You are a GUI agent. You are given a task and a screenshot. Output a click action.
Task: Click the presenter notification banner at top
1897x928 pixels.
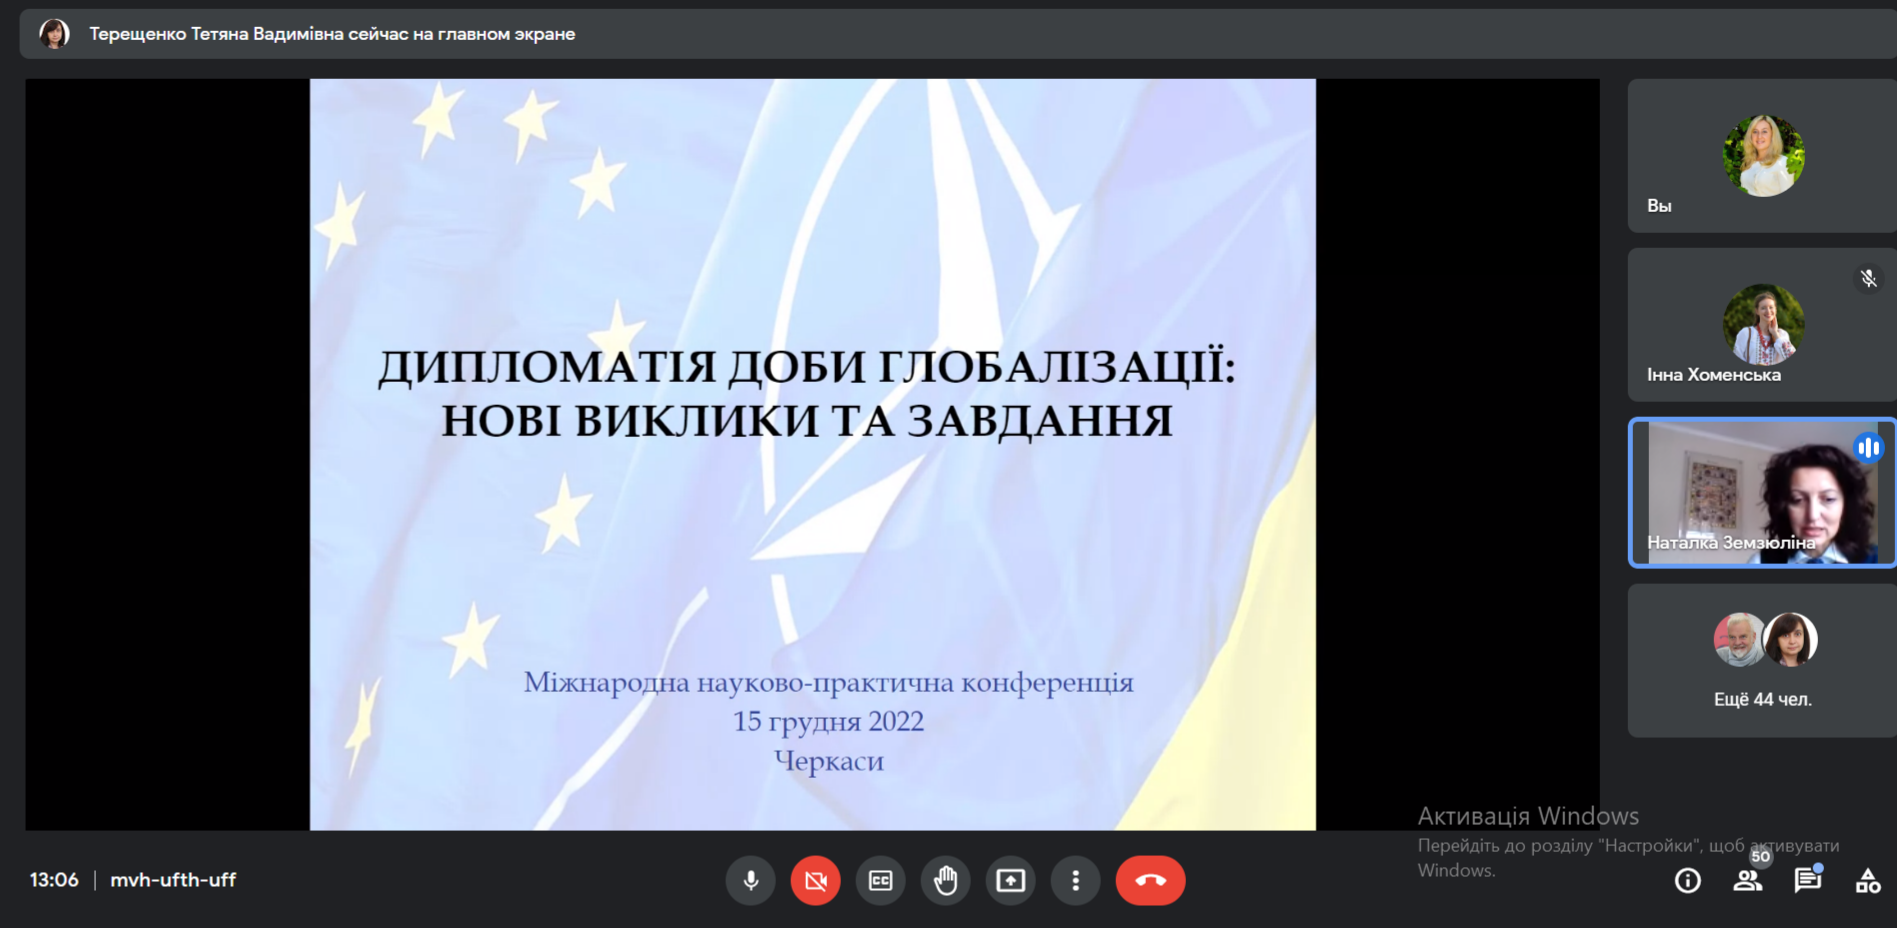point(332,34)
